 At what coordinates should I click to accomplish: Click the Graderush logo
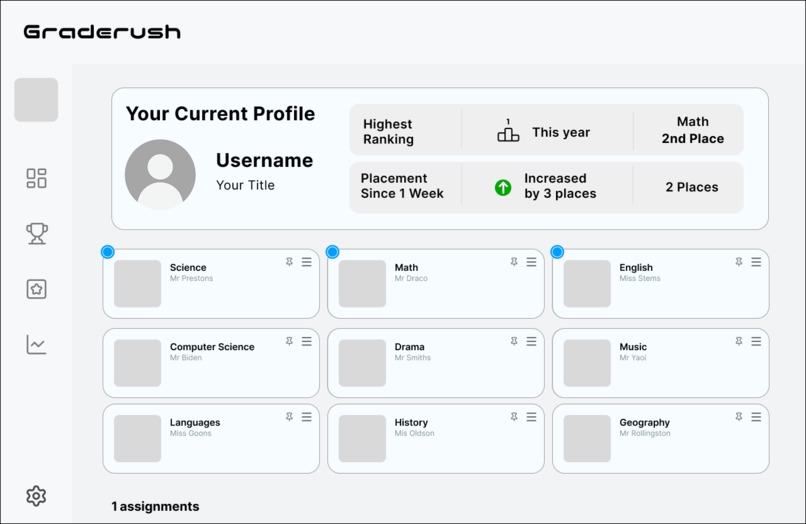[102, 32]
